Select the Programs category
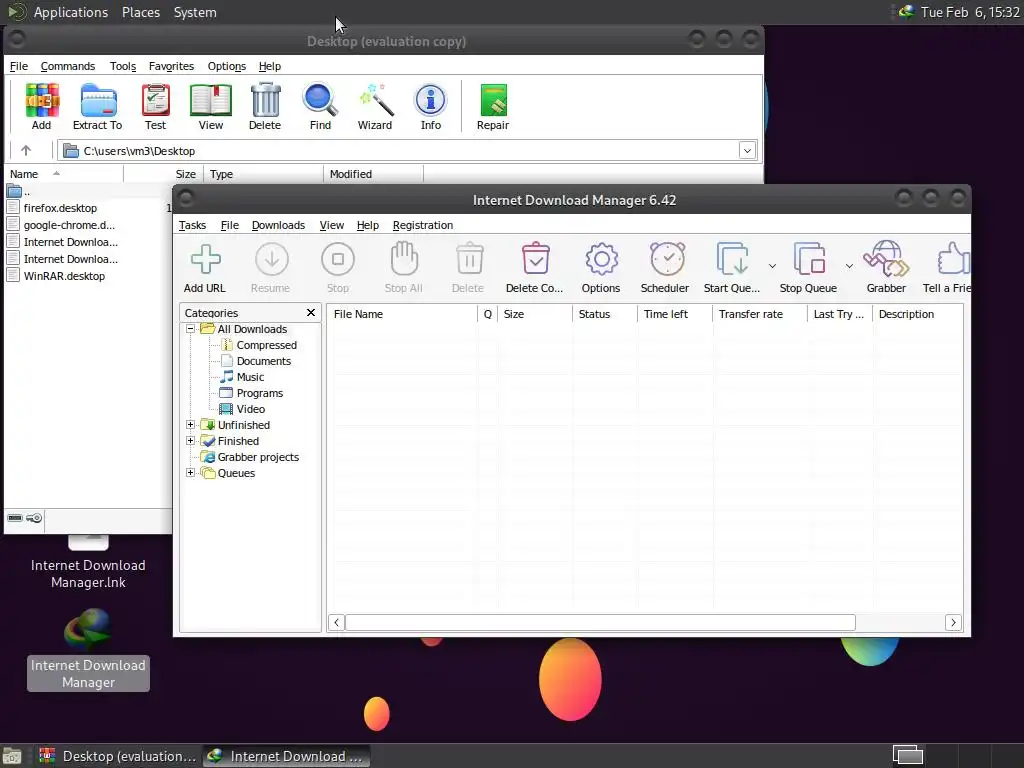The height and width of the screenshot is (768, 1024). (260, 393)
